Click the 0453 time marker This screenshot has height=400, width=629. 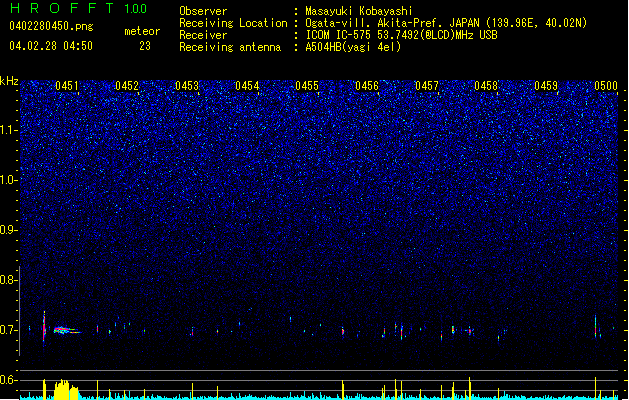[187, 86]
